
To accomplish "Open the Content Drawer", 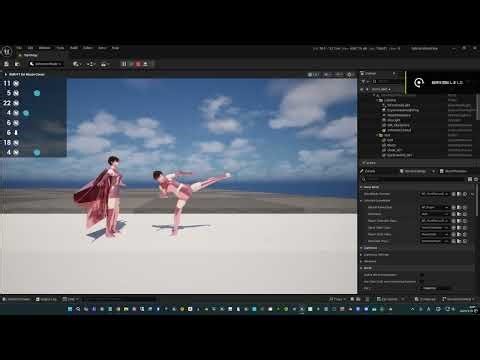I will pos(16,299).
